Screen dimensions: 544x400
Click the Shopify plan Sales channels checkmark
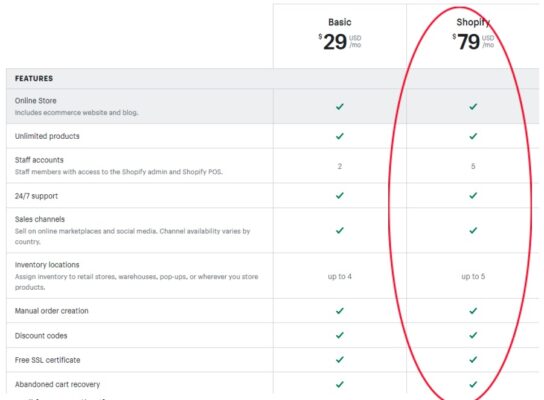pos(473,230)
